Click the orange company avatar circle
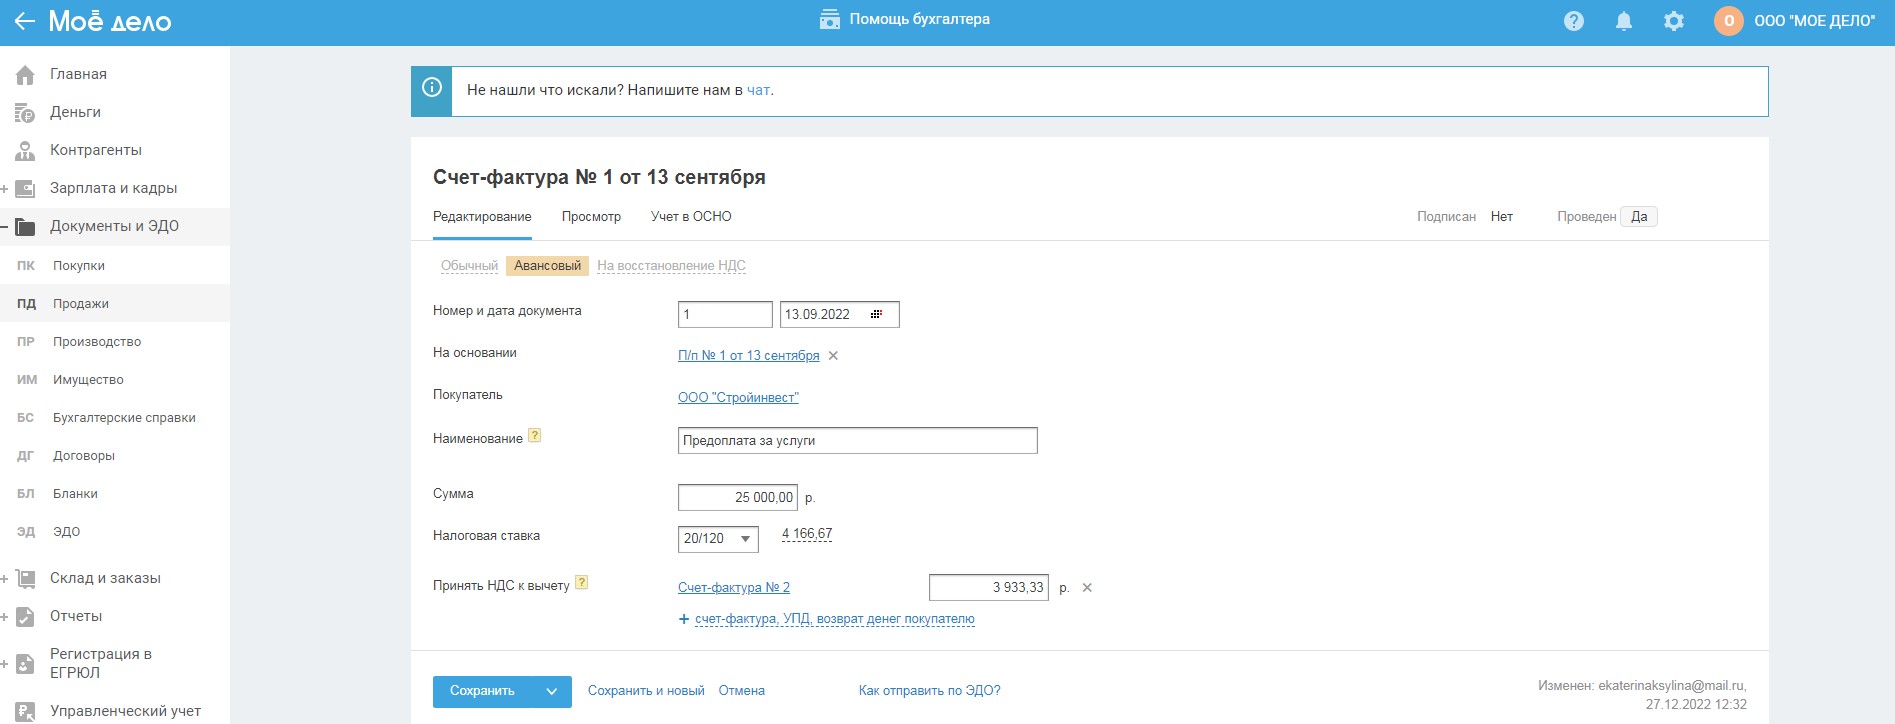This screenshot has height=724, width=1895. [1729, 21]
